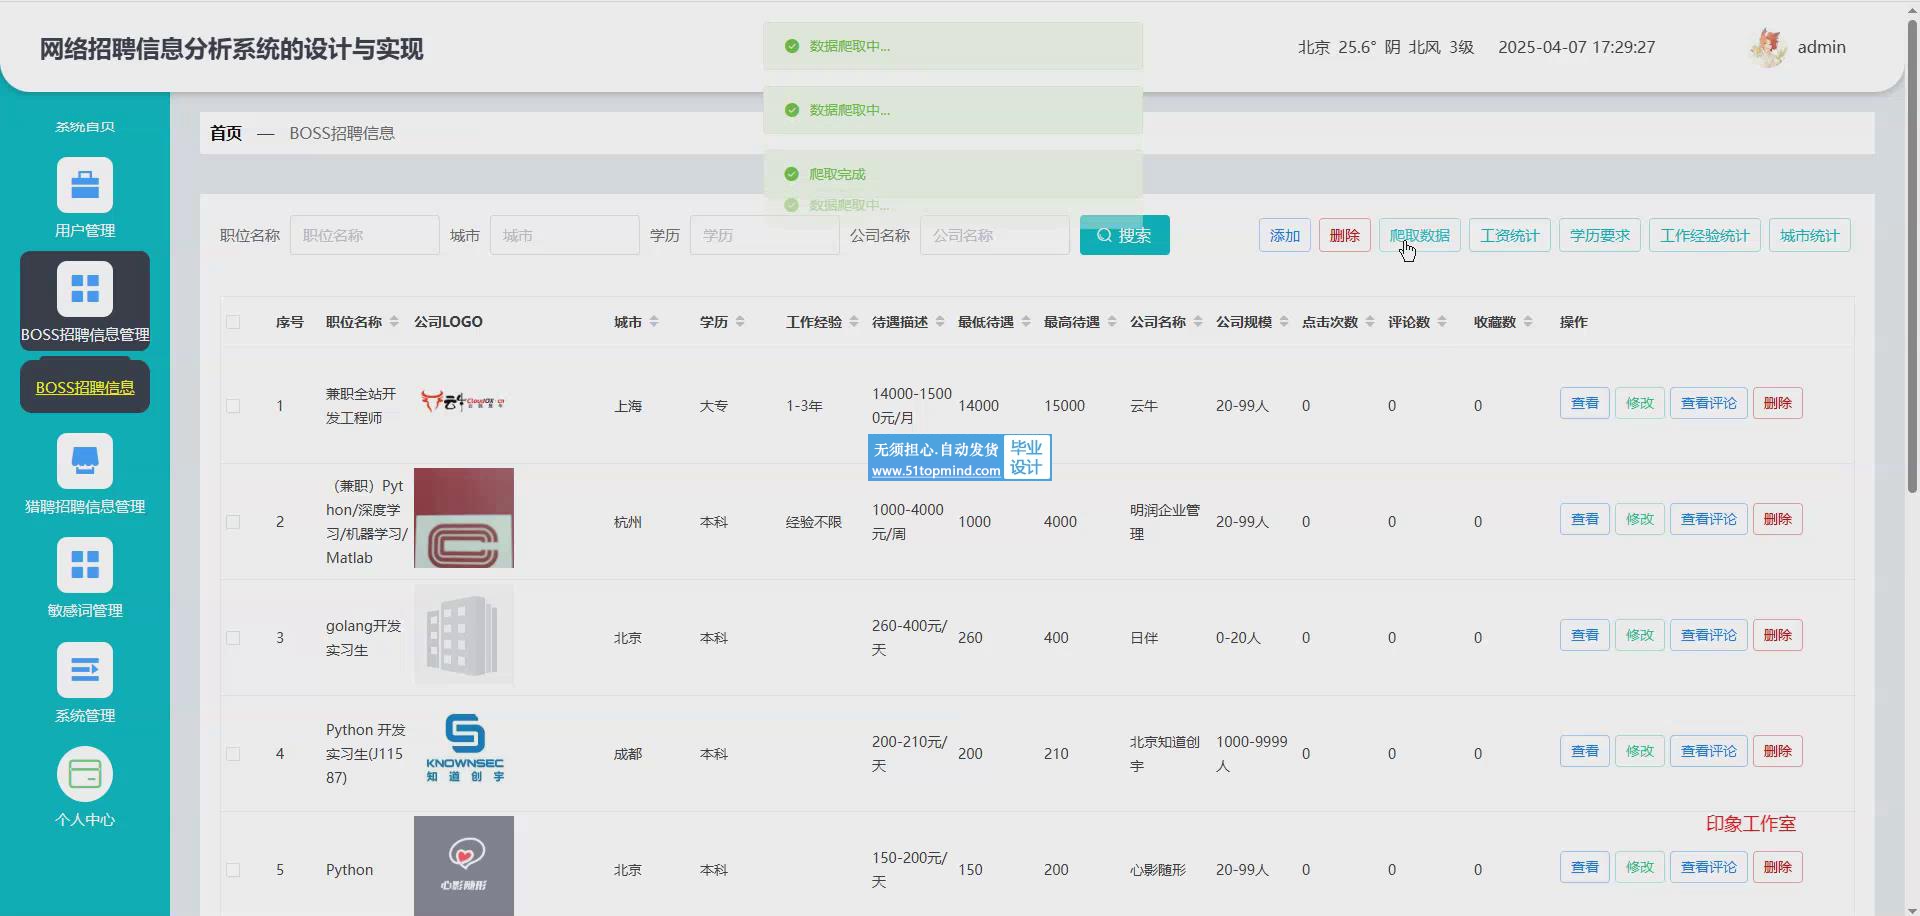Screen dimensions: 1920x916
Task: Click the BOSS招聘信息管理 grid icon
Action: click(85, 288)
